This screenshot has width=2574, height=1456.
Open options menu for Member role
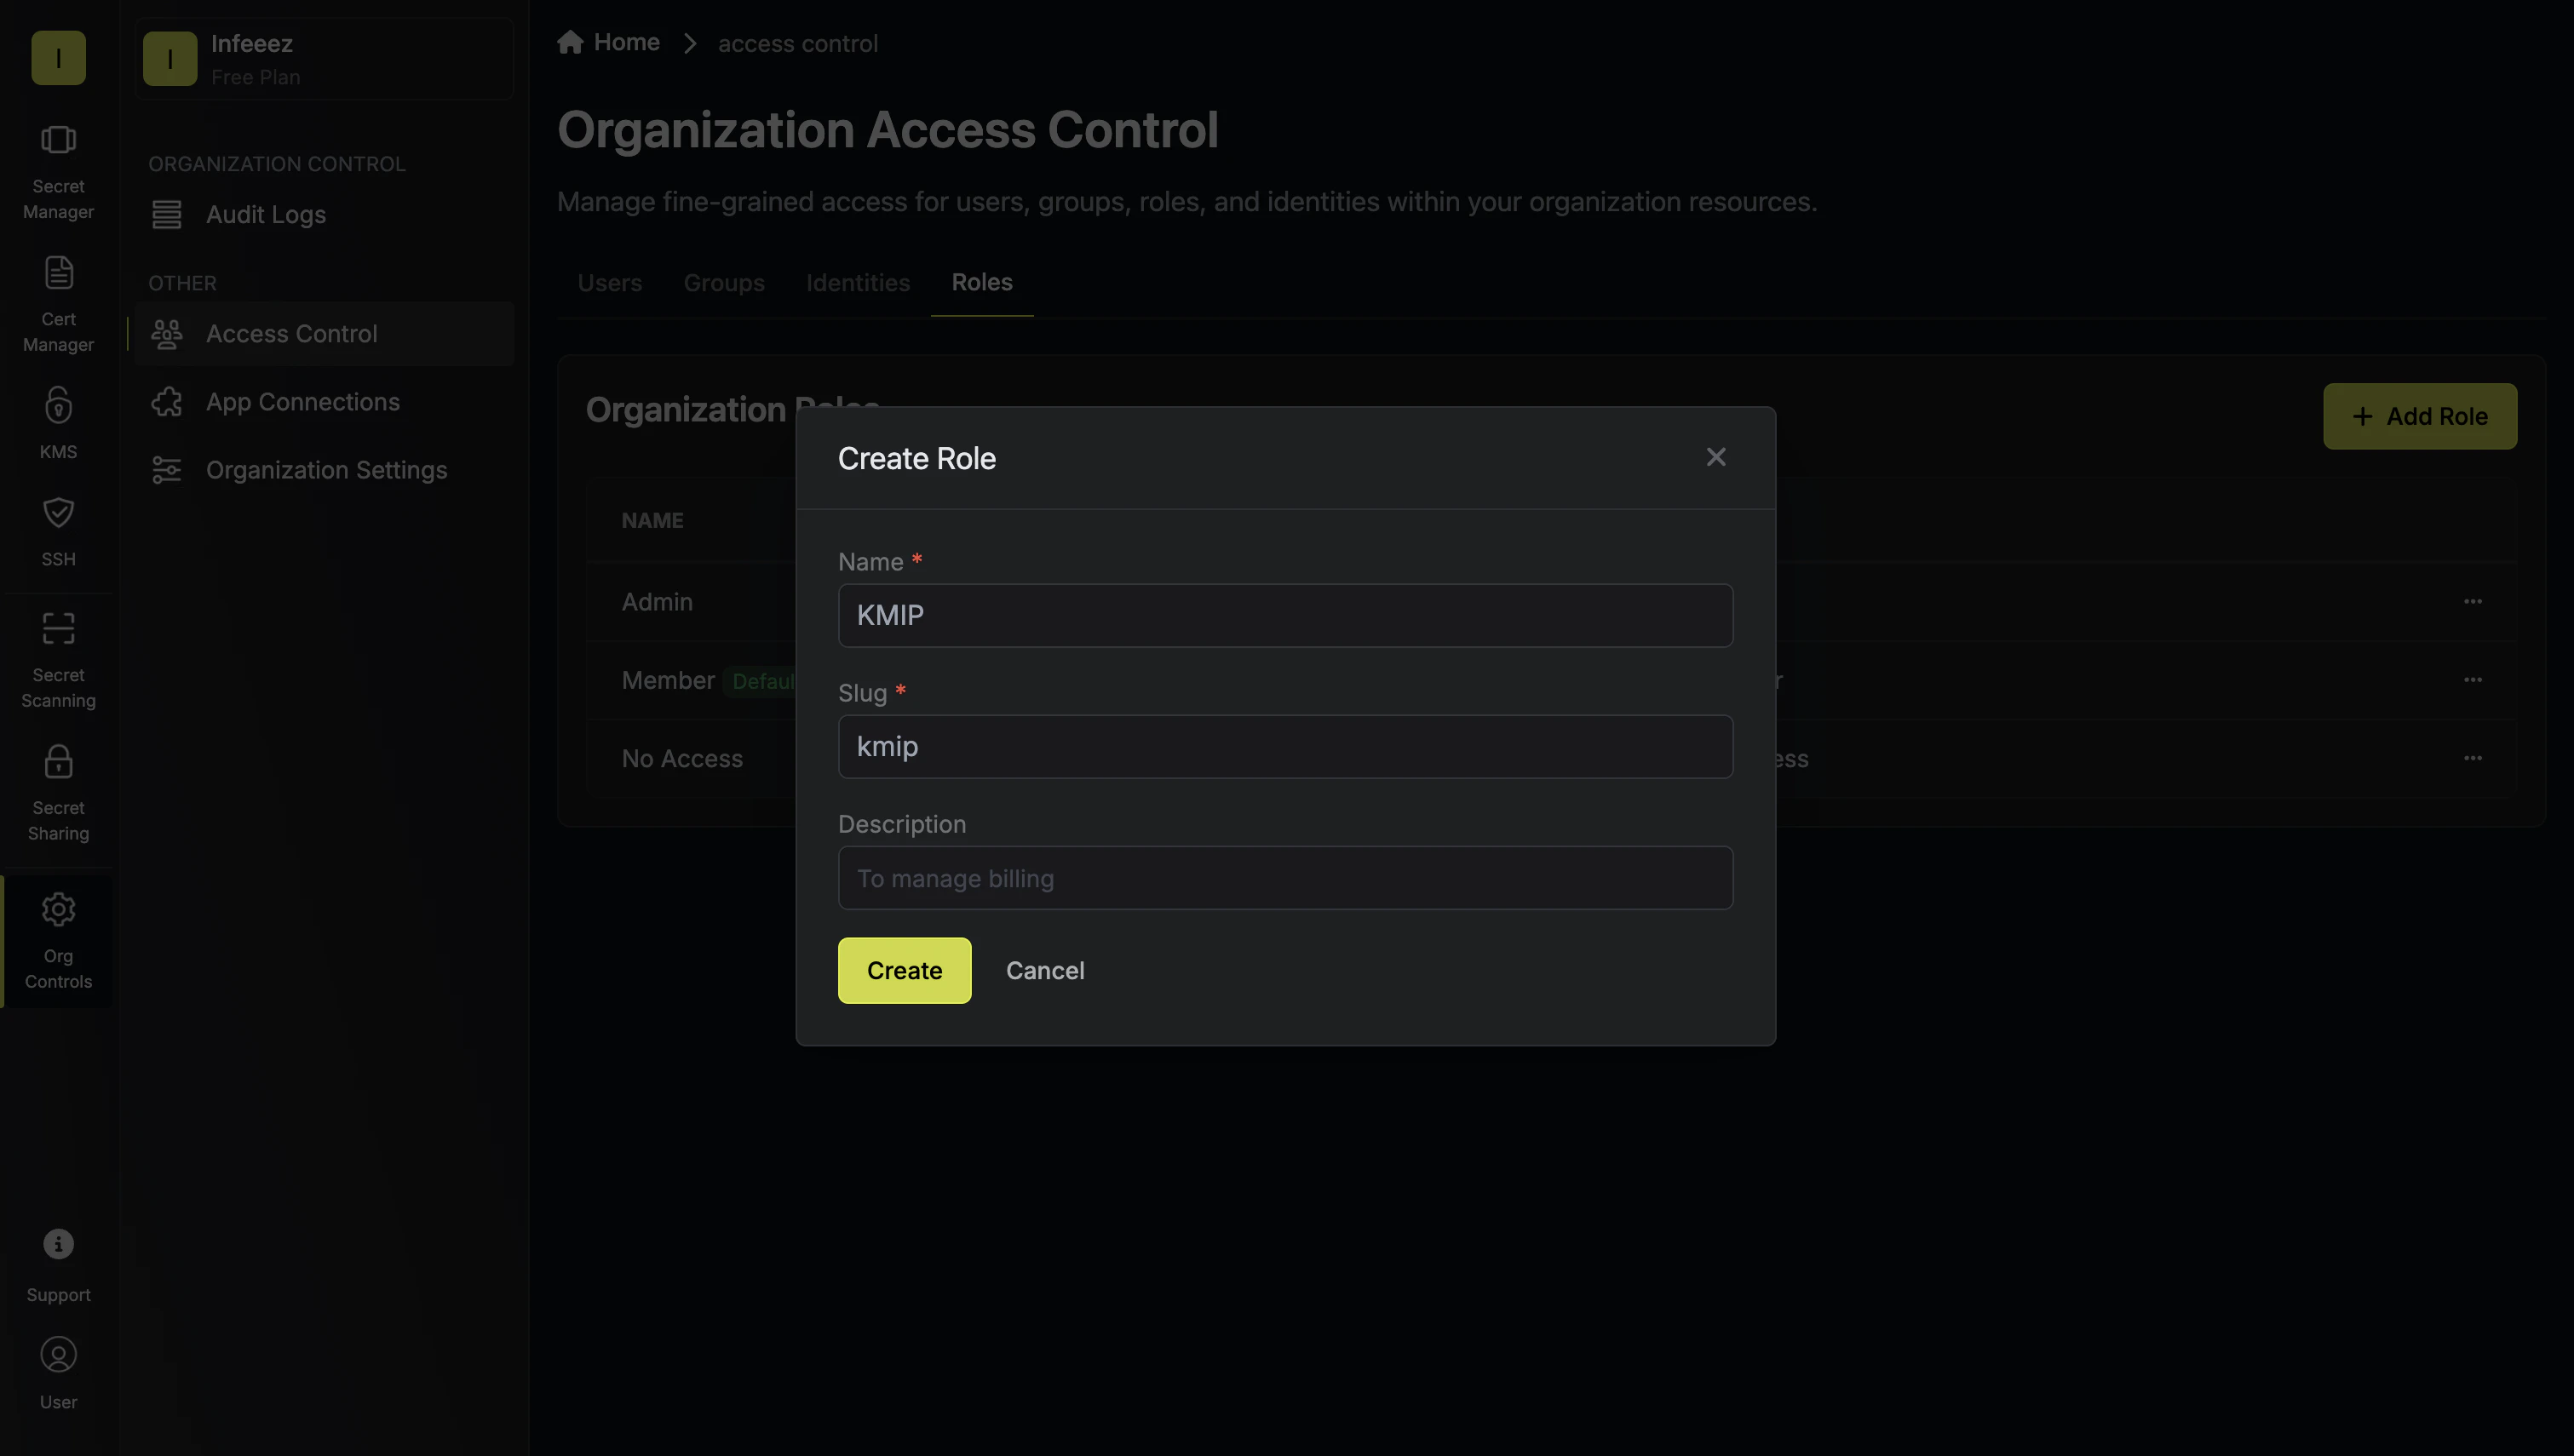[x=2473, y=680]
